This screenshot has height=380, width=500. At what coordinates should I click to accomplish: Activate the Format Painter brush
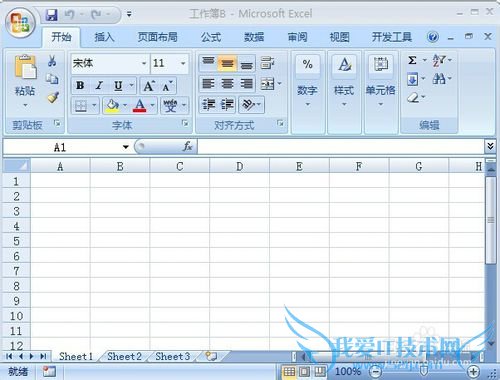pos(53,97)
